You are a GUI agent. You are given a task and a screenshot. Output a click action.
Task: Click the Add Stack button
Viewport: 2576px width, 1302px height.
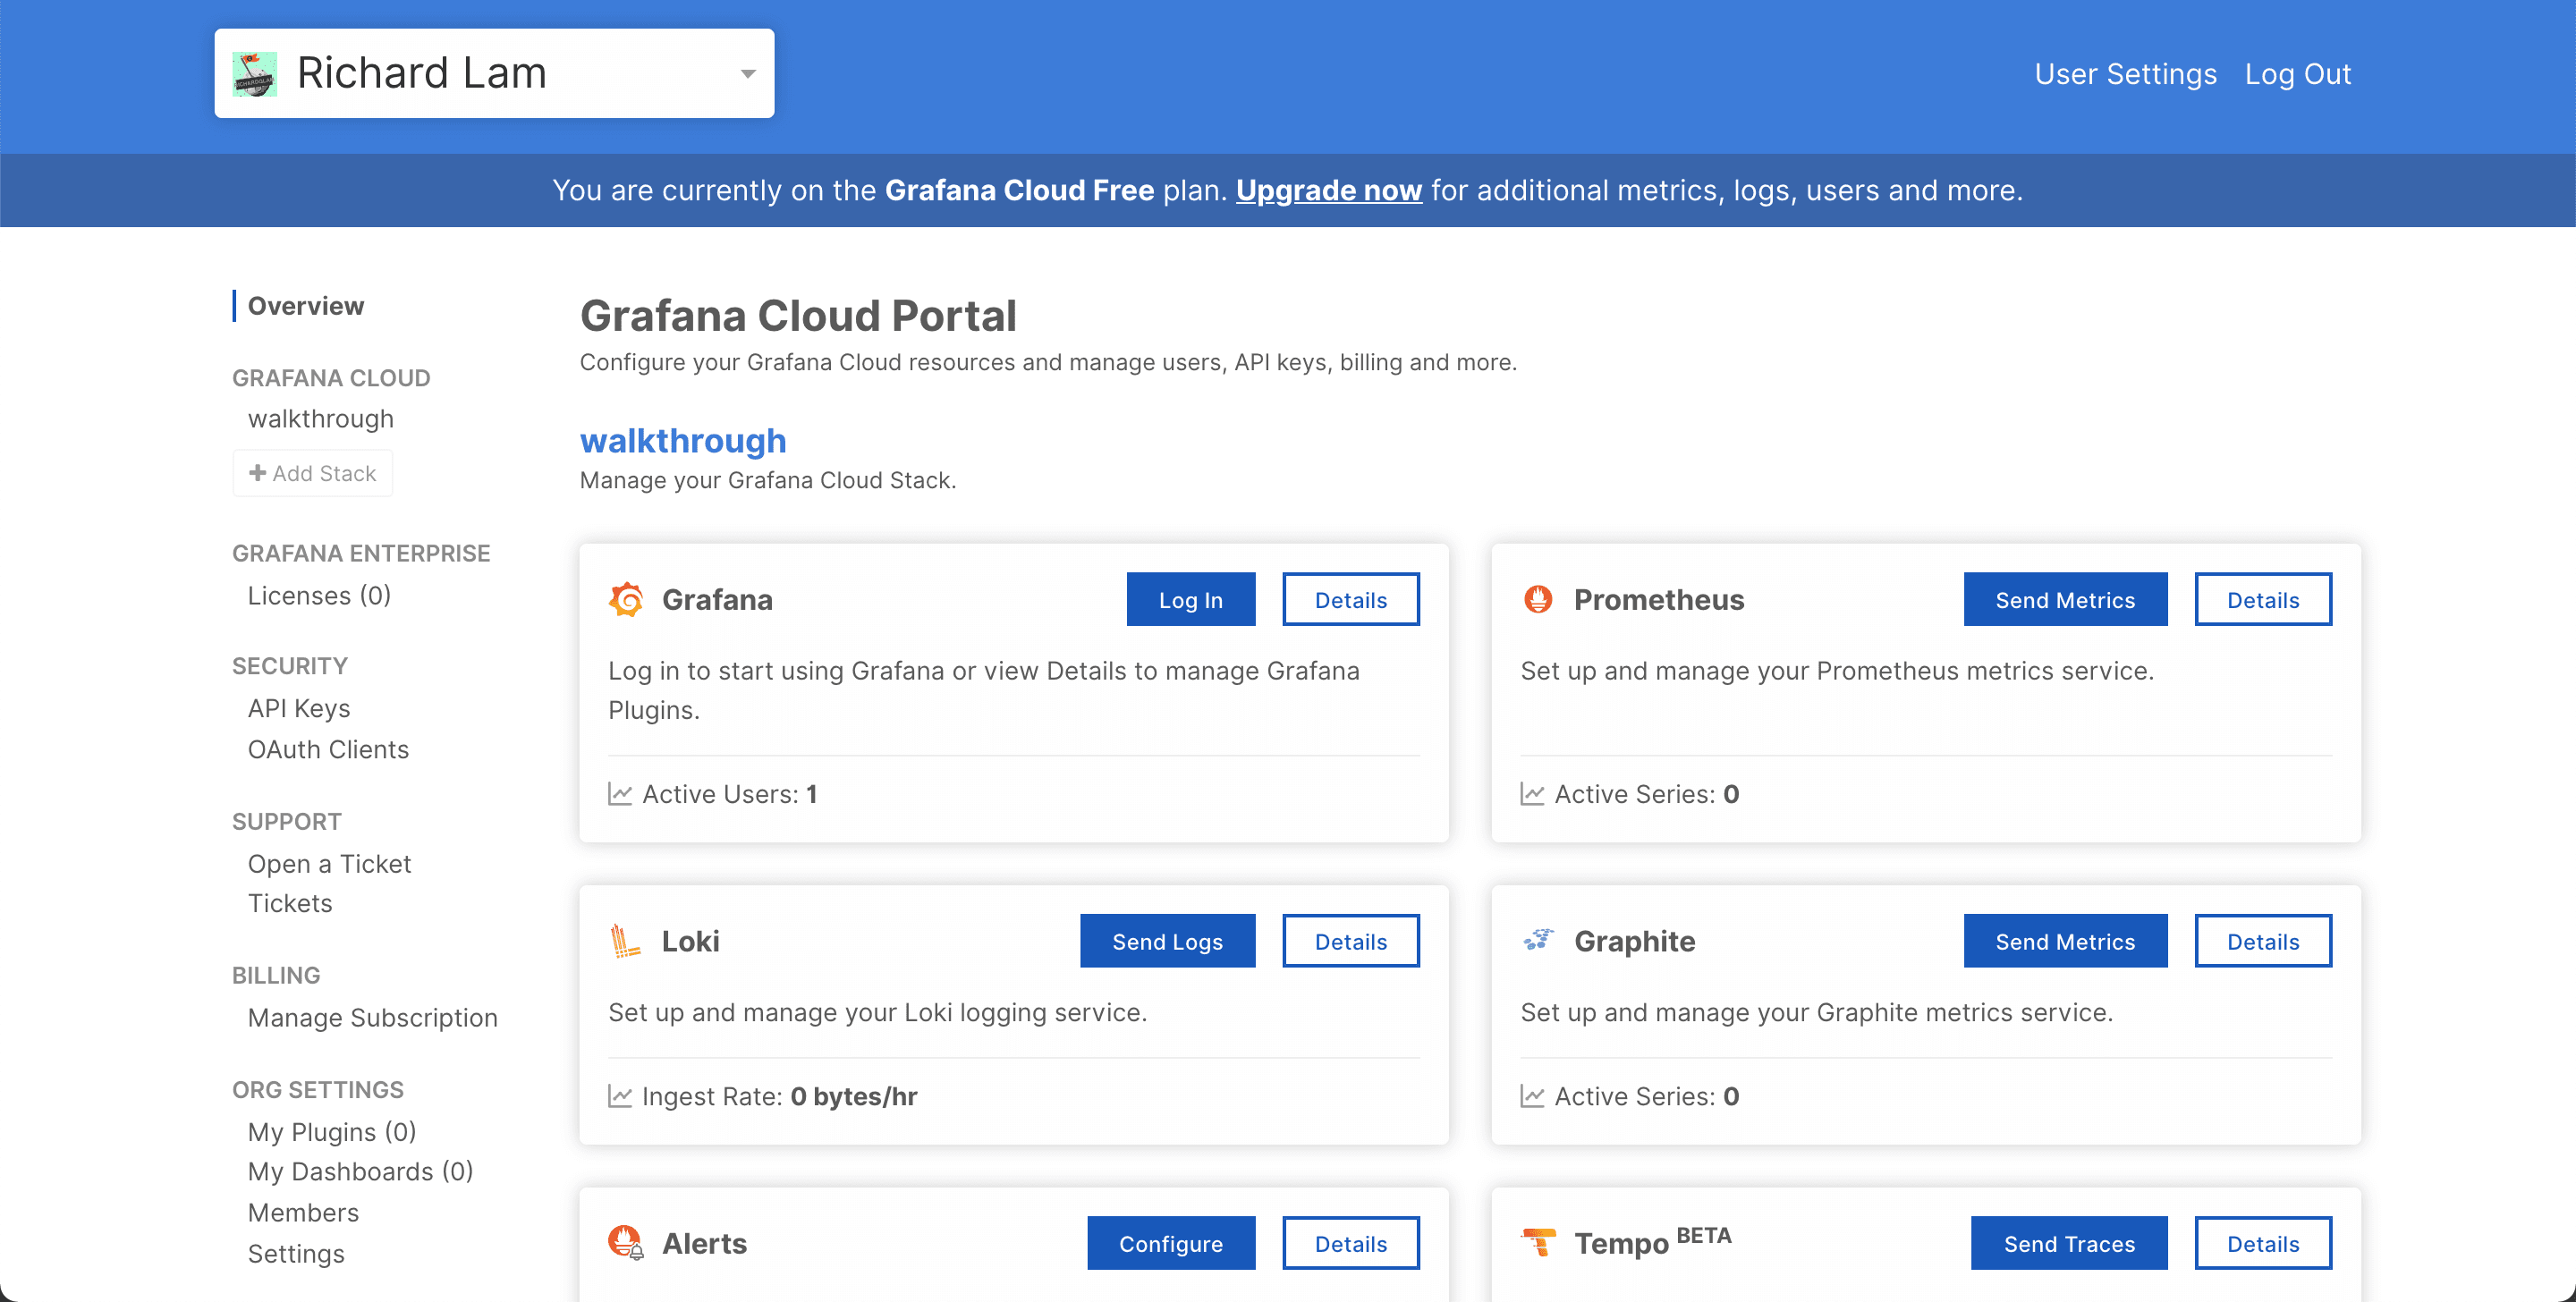(x=312, y=473)
